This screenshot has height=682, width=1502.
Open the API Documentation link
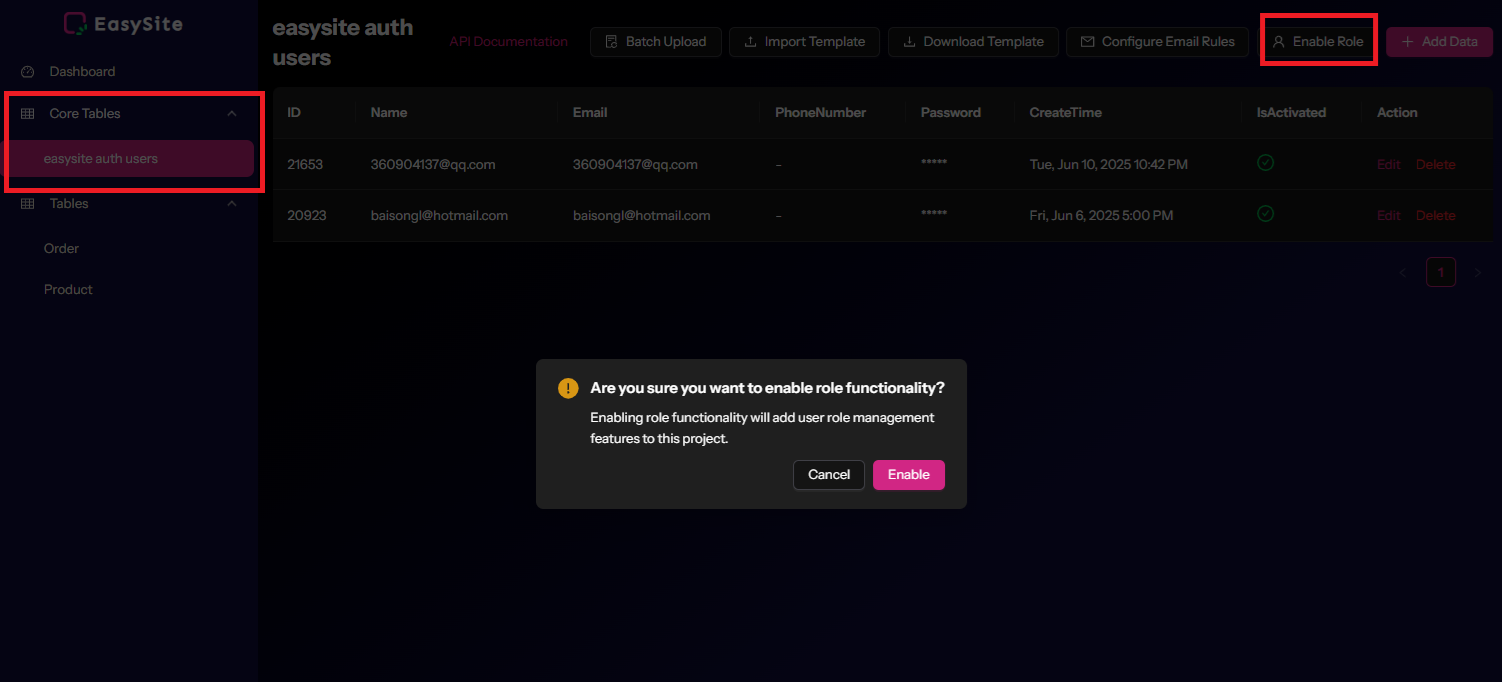(x=508, y=42)
